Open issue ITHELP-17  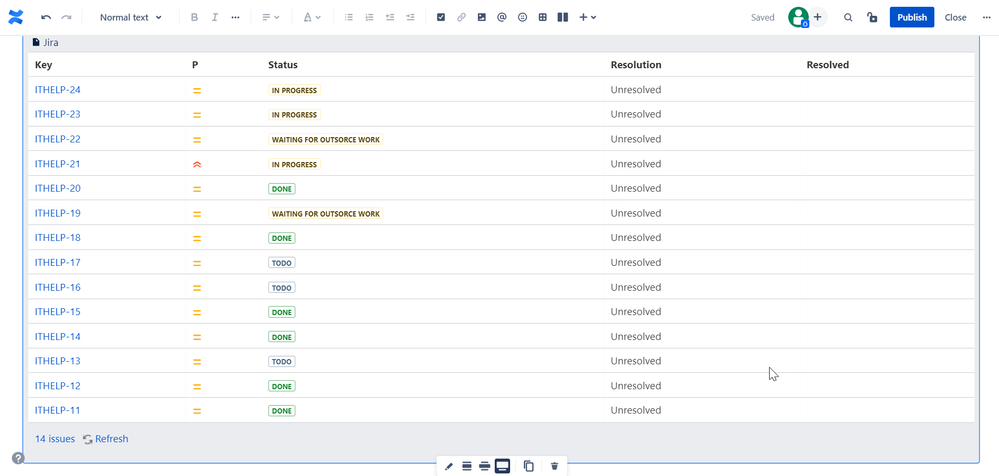[57, 263]
